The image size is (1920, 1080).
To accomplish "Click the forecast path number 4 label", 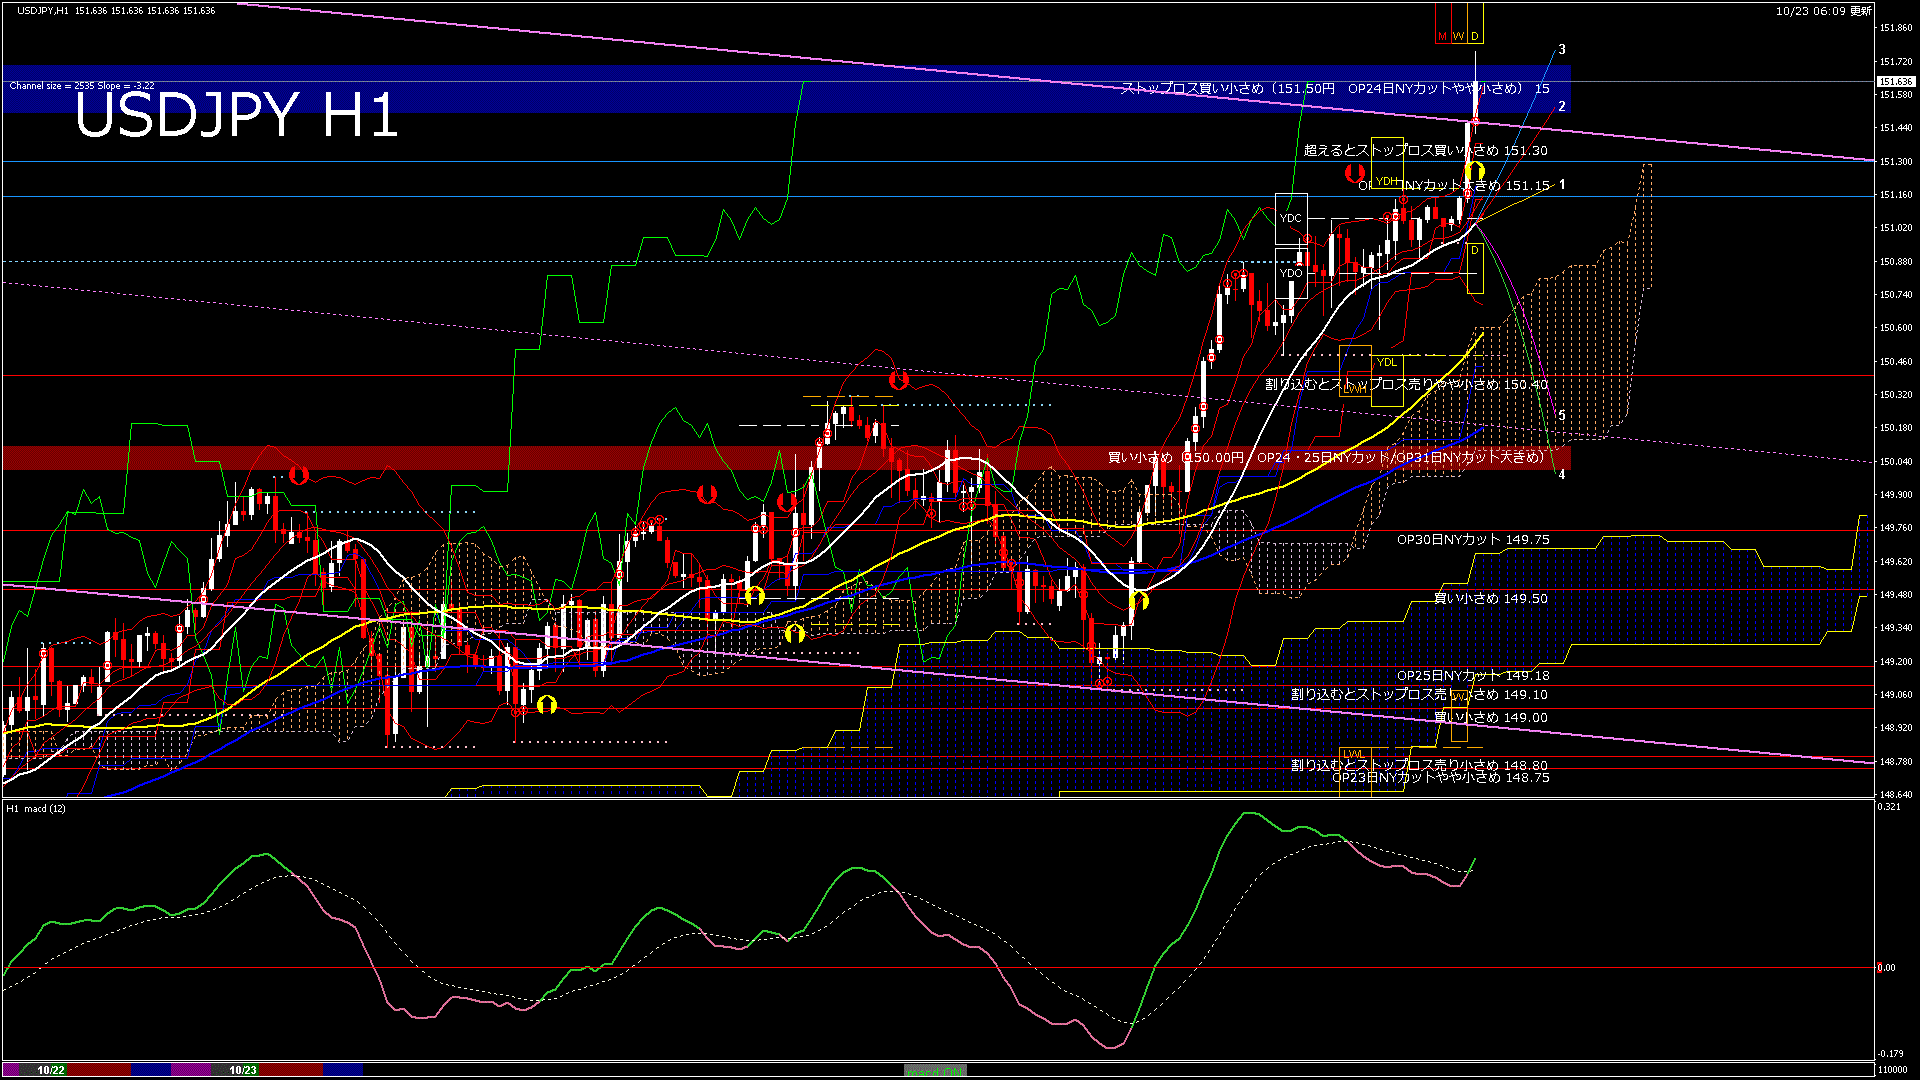I will pyautogui.click(x=1562, y=475).
